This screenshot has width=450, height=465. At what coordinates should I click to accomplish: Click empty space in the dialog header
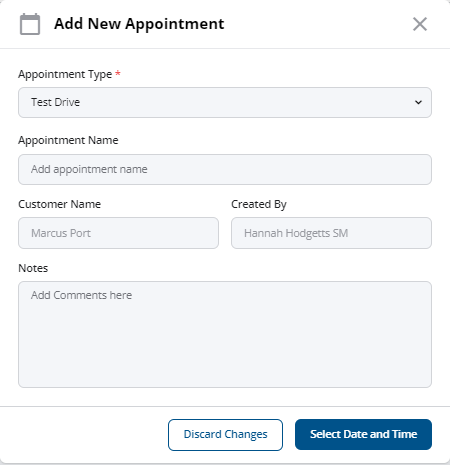click(x=317, y=24)
